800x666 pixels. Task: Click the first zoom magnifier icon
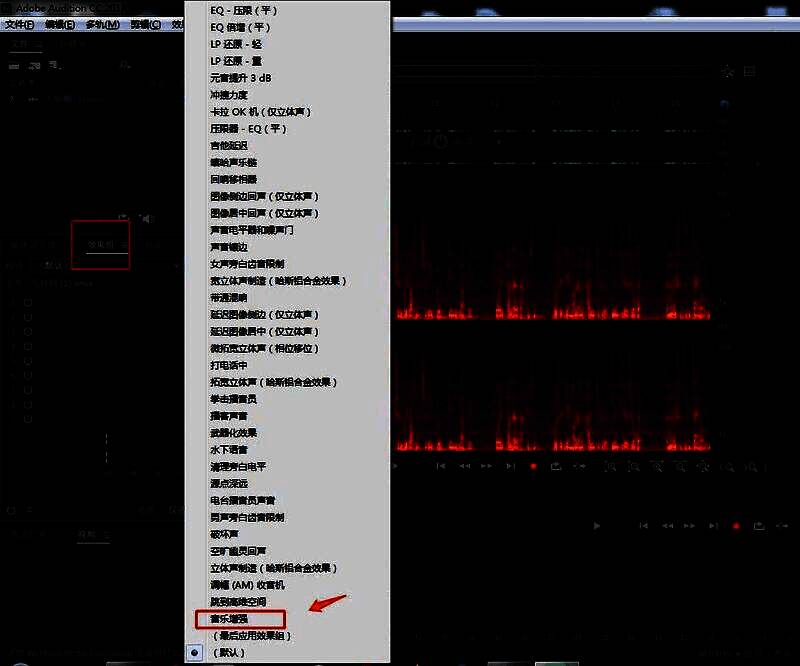coord(609,466)
